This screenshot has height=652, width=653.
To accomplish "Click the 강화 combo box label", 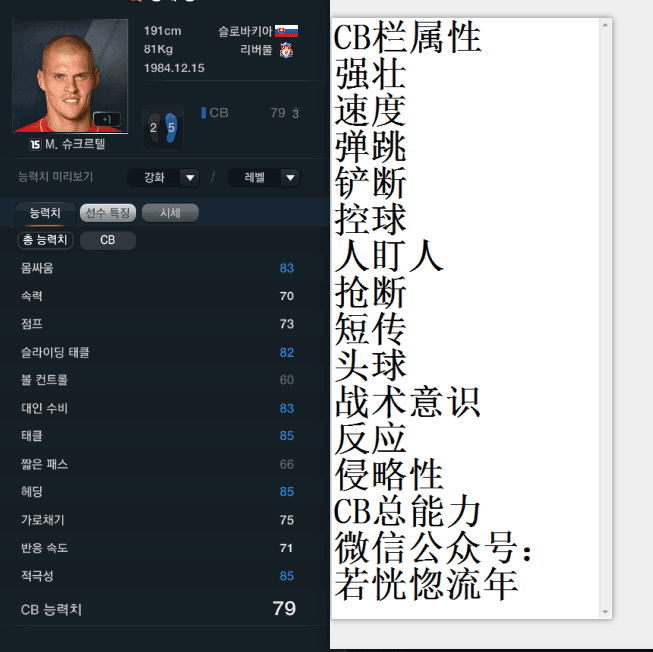I will point(154,178).
